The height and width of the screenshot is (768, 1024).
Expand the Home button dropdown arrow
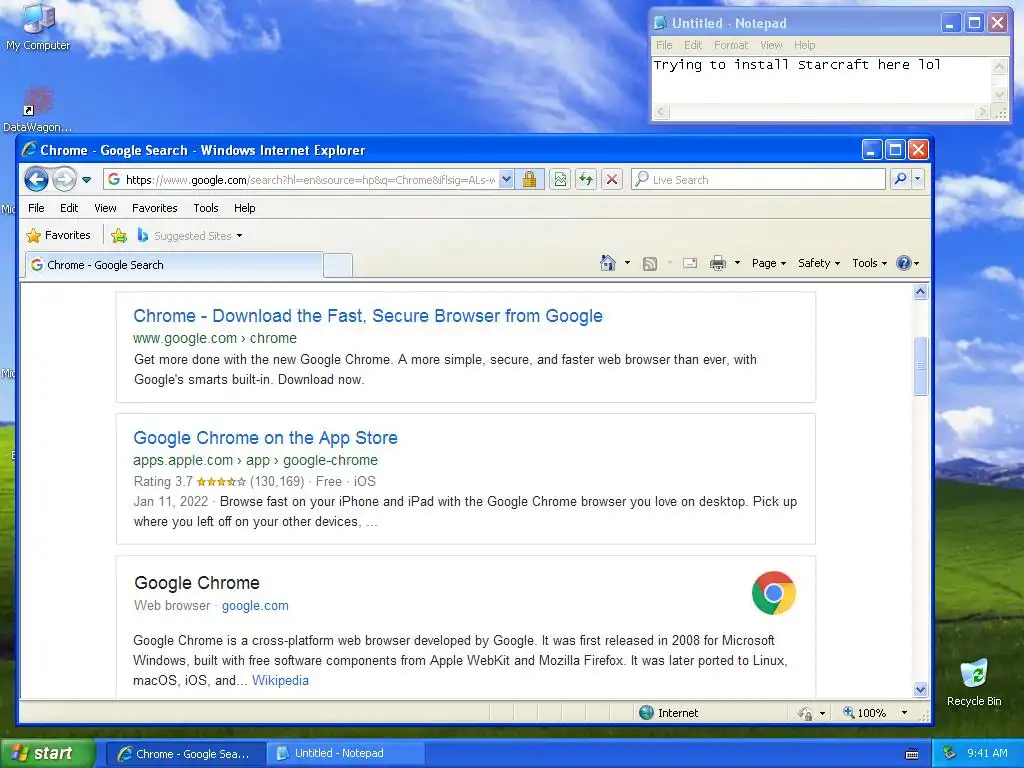[x=628, y=263]
